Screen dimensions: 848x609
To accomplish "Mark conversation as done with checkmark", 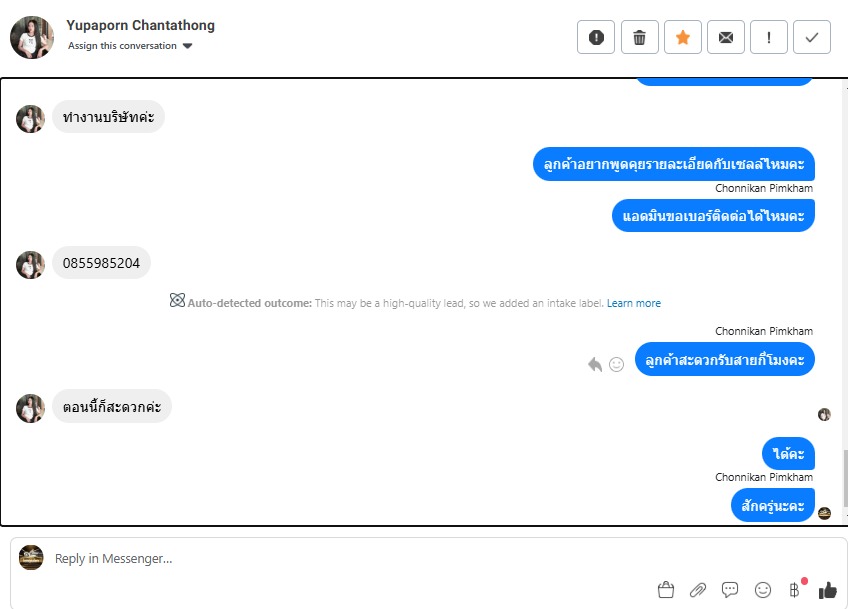I will tap(812, 37).
